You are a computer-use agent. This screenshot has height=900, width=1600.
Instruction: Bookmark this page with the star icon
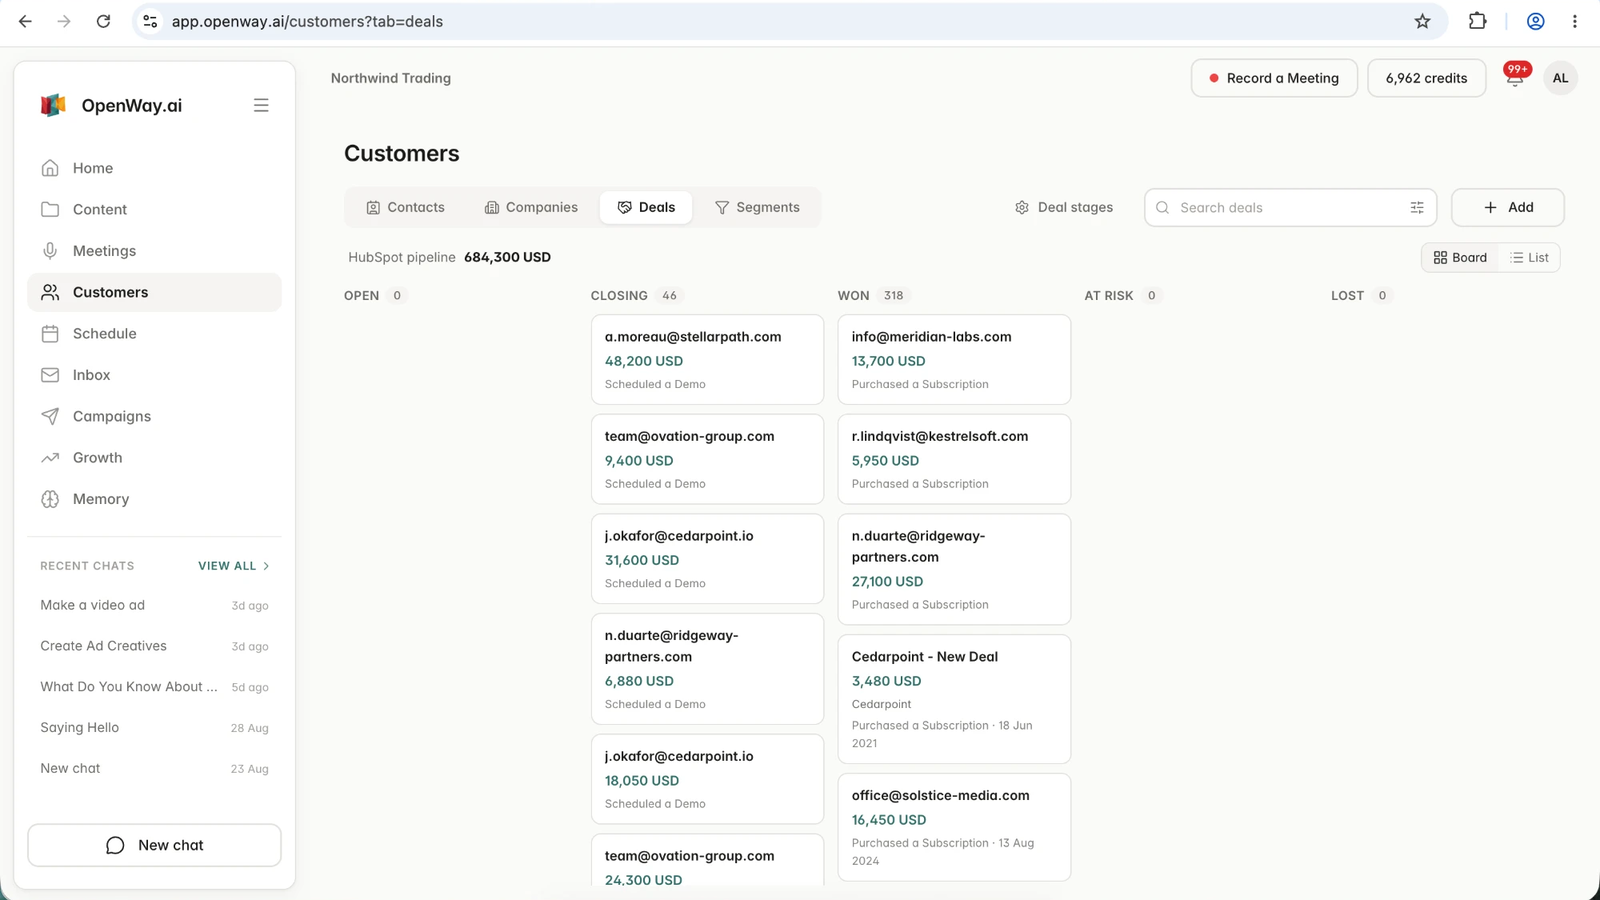[x=1422, y=21]
